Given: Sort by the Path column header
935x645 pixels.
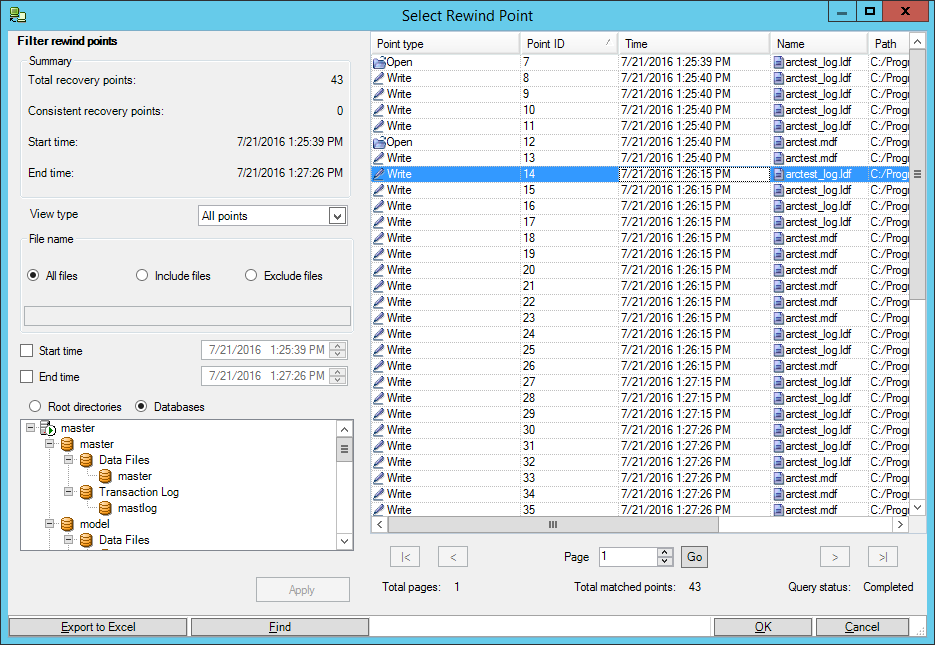Looking at the screenshot, I should click(x=888, y=44).
